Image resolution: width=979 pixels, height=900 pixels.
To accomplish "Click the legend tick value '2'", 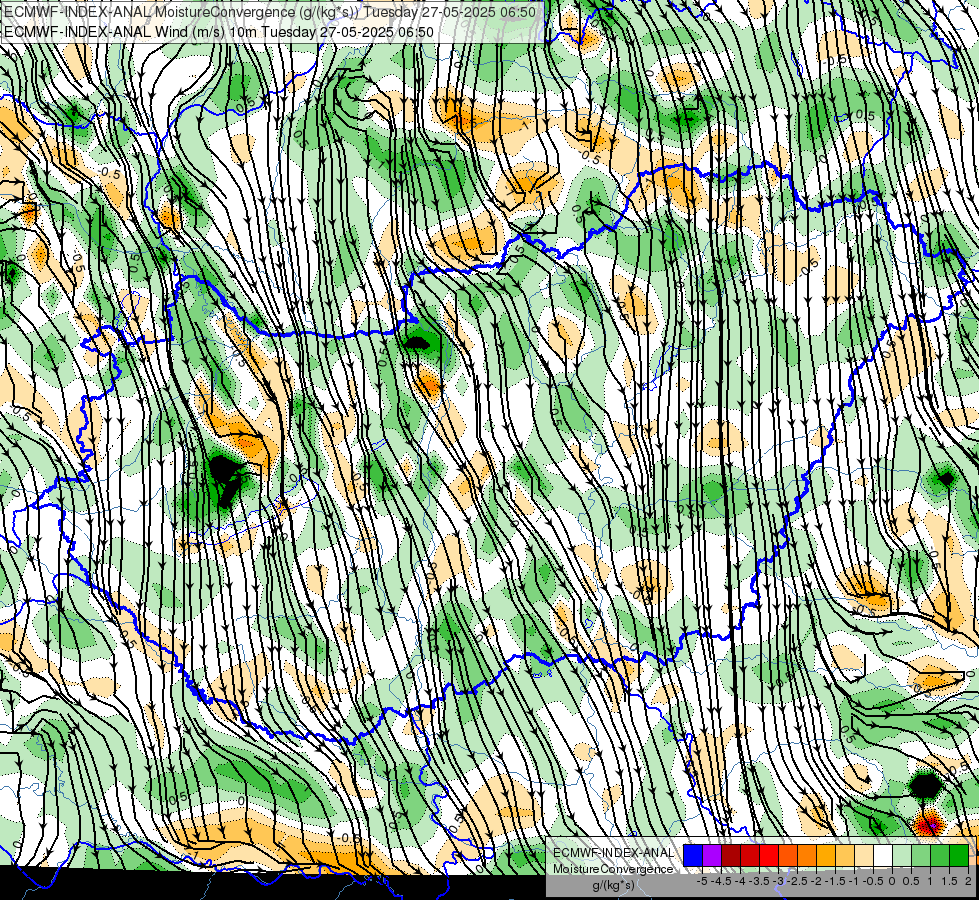I will pyautogui.click(x=968, y=881).
